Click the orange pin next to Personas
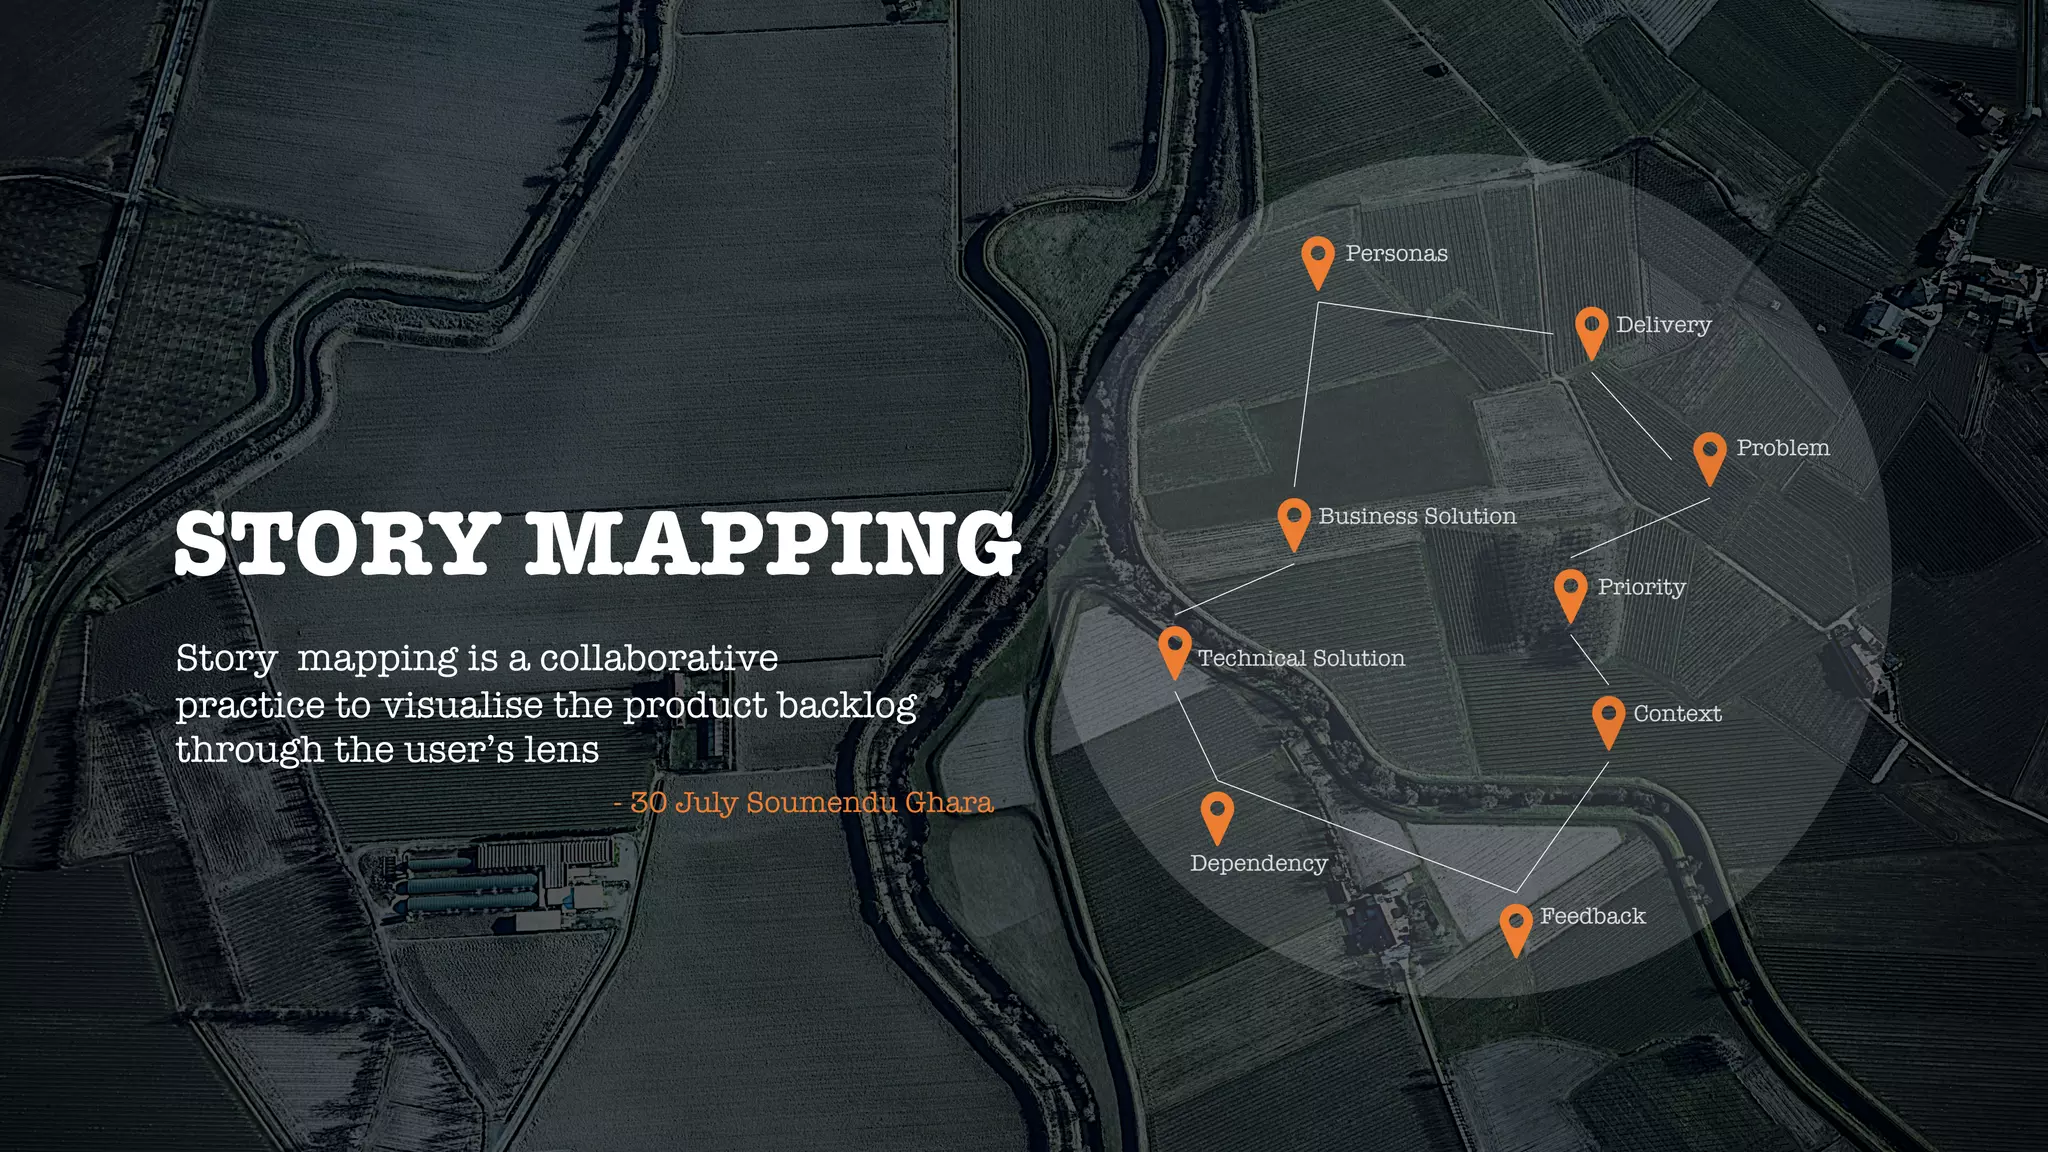2048x1152 pixels. tap(1318, 263)
